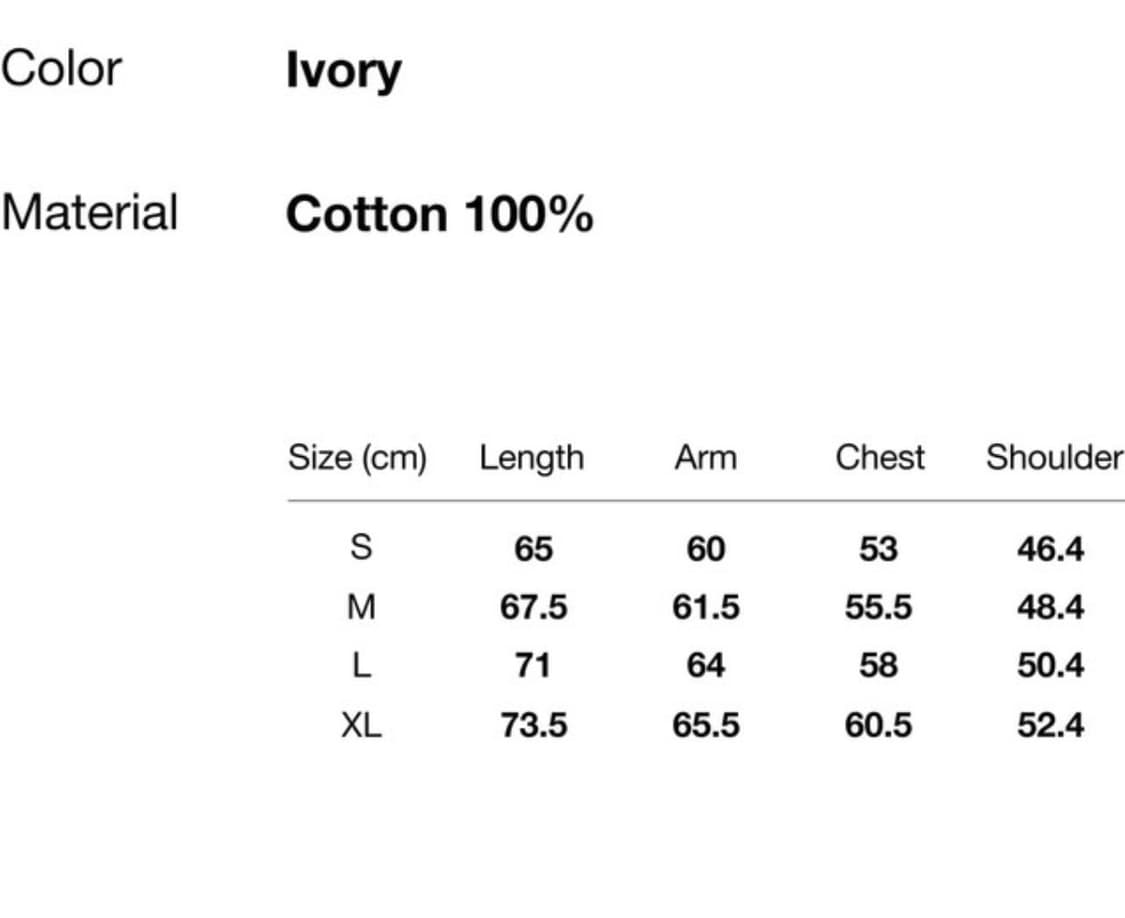Select the 73.5 length value for XL

[533, 725]
